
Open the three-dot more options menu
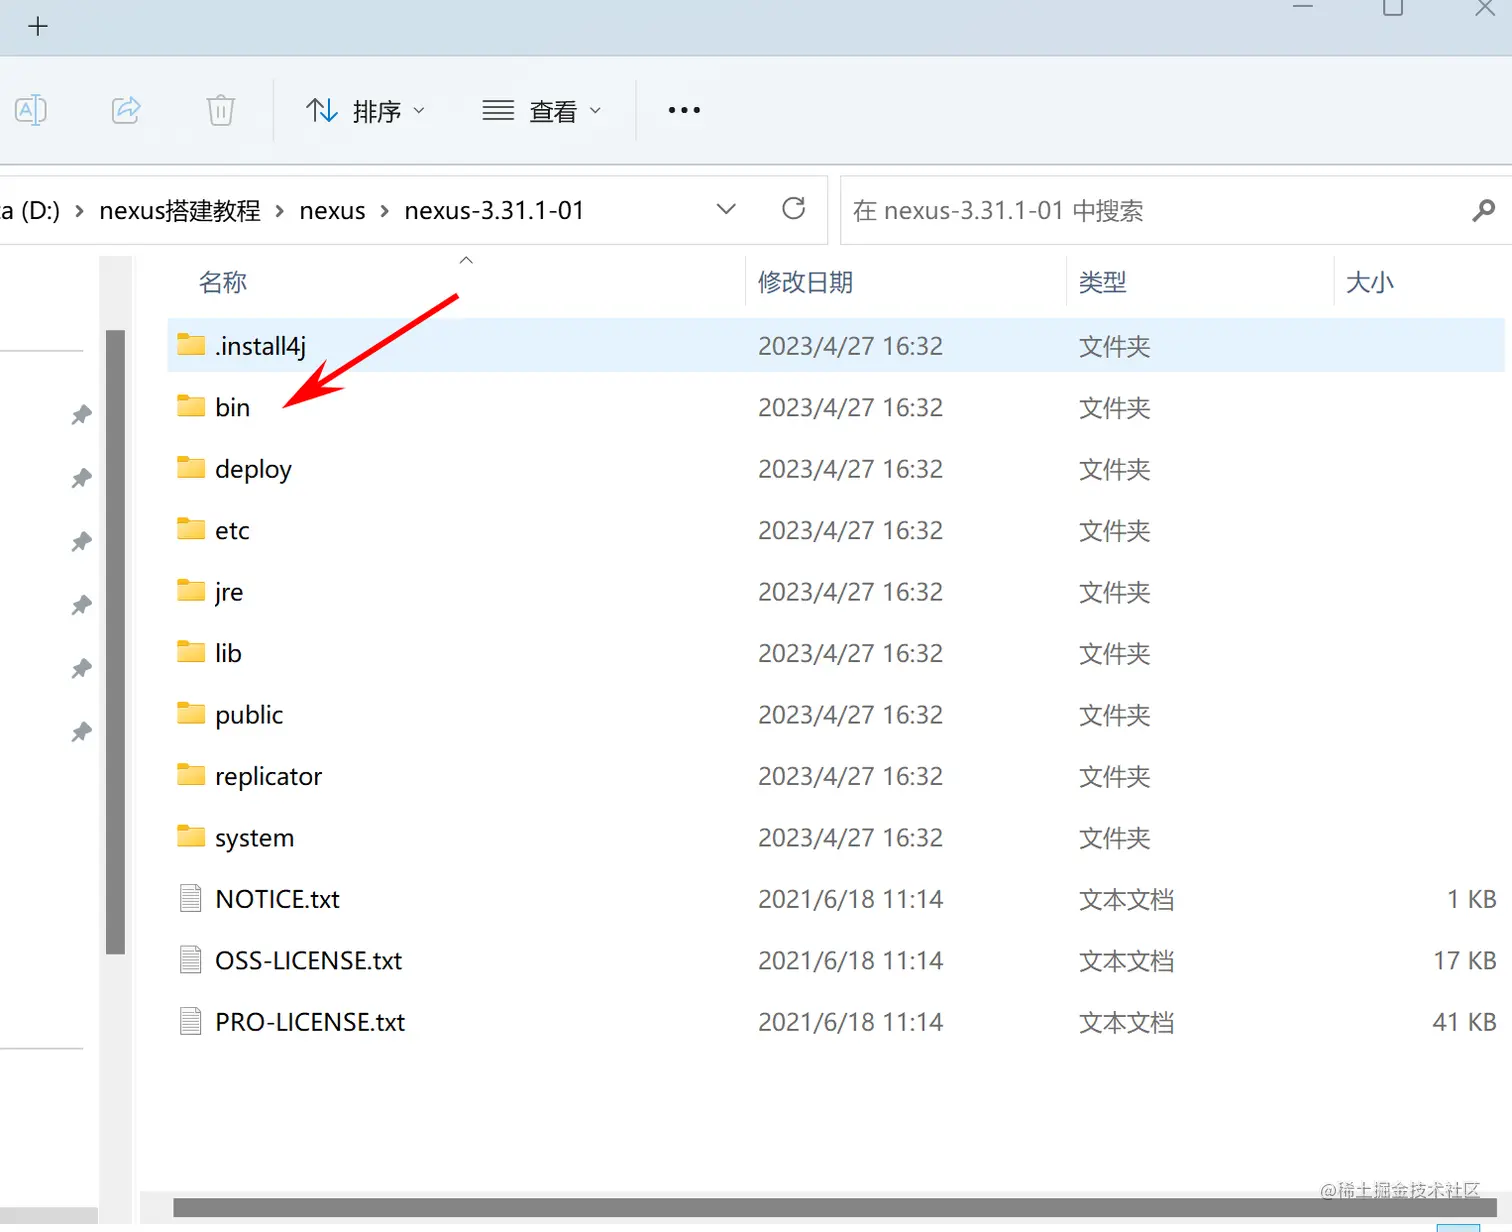(x=684, y=110)
